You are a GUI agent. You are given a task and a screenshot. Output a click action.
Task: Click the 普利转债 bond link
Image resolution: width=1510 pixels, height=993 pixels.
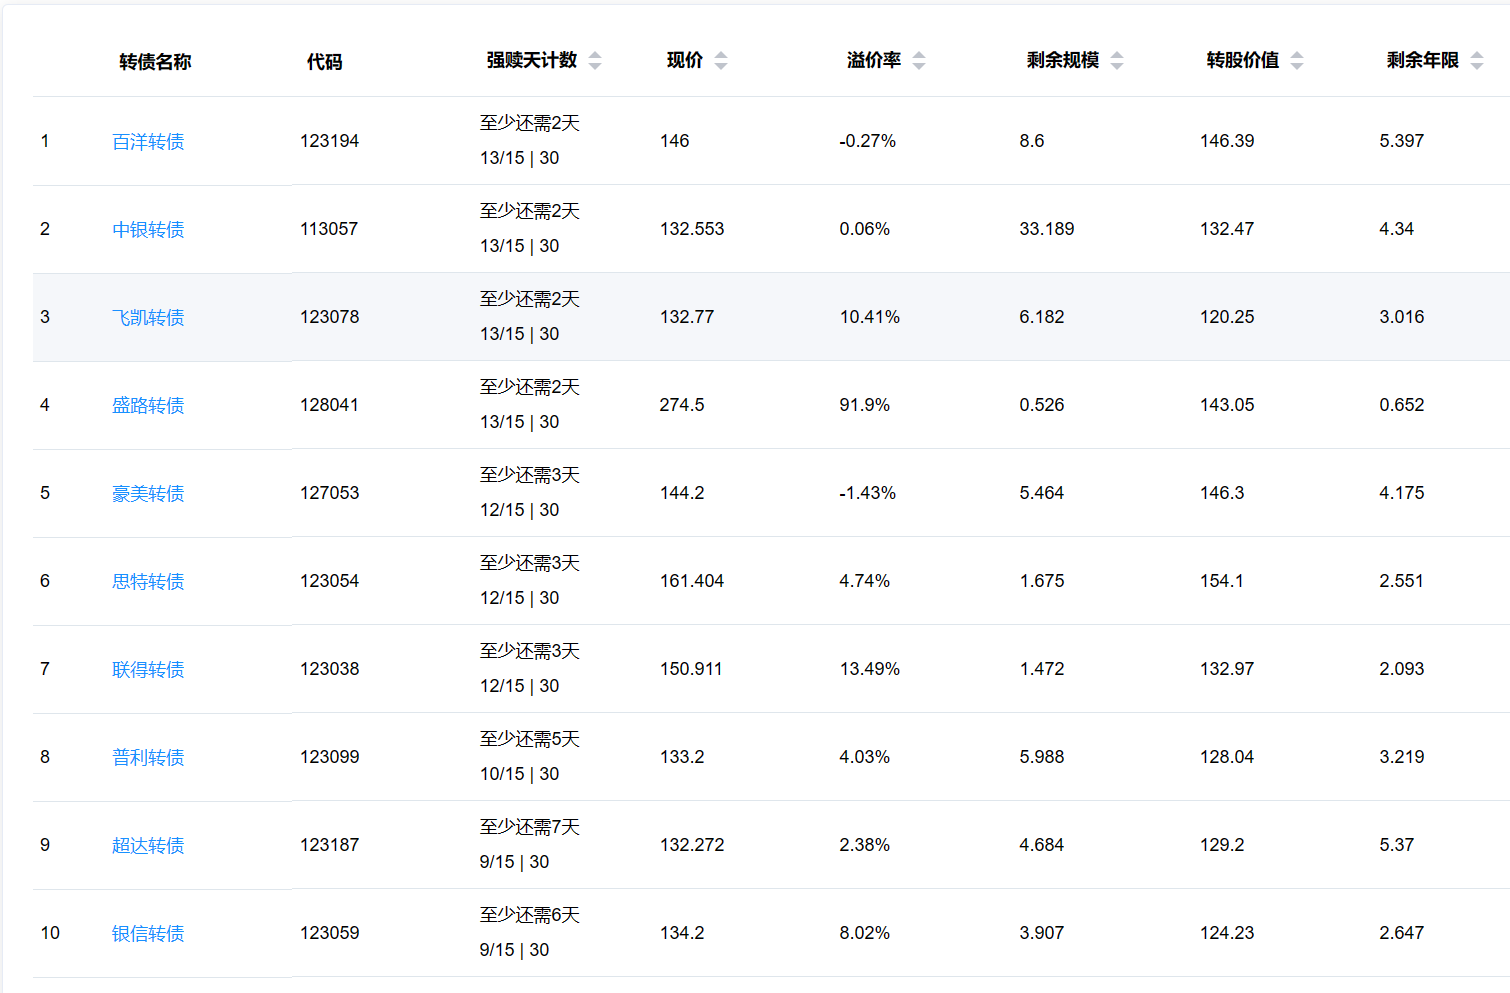click(148, 758)
